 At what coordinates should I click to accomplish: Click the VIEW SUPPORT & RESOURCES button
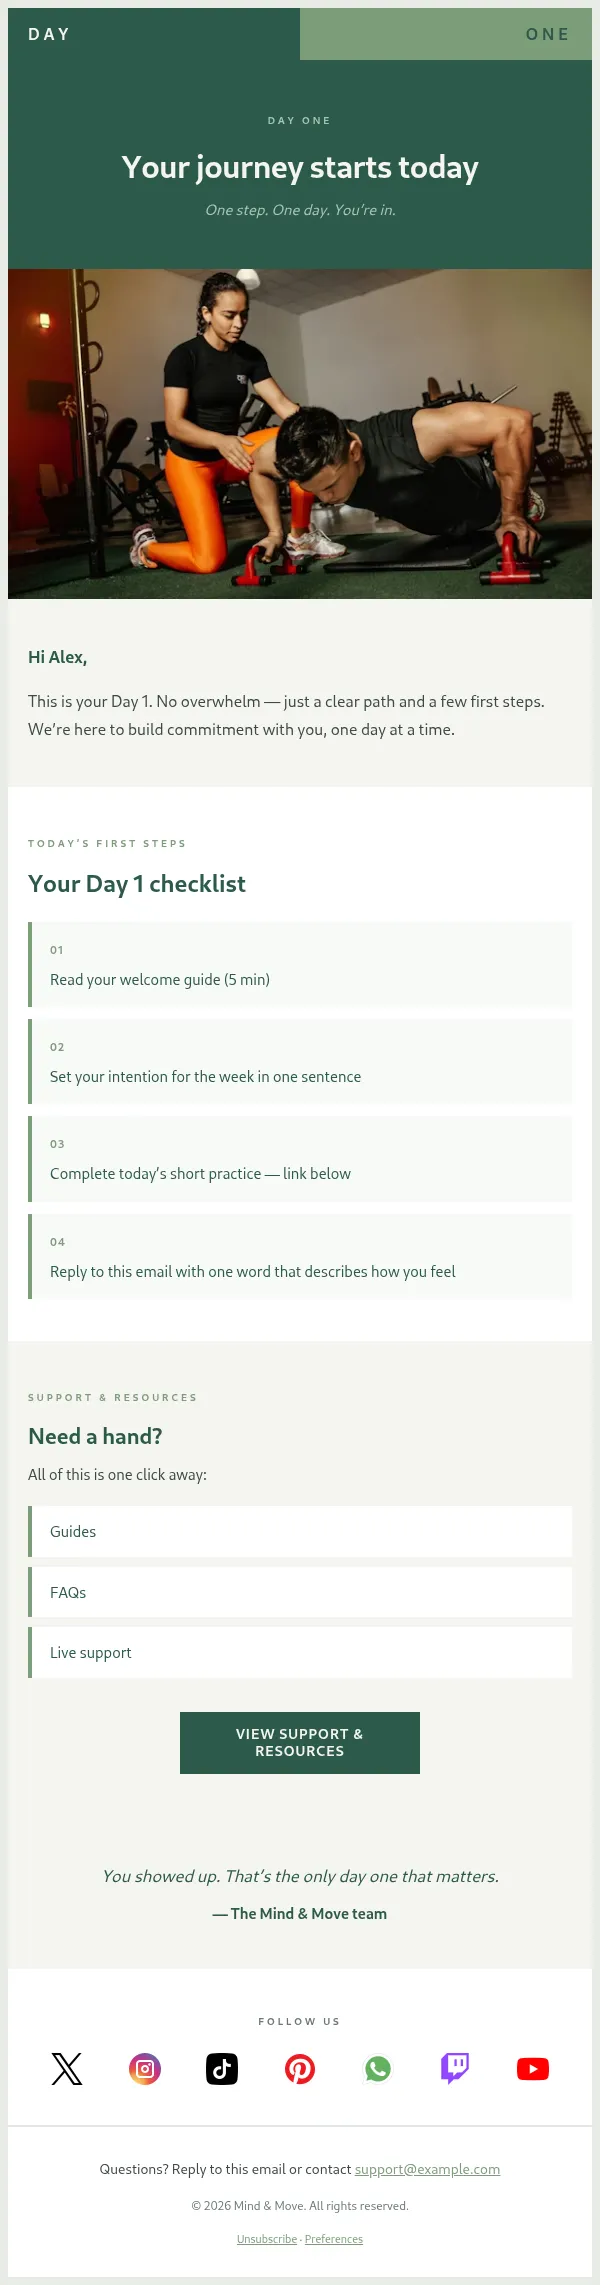299,1742
